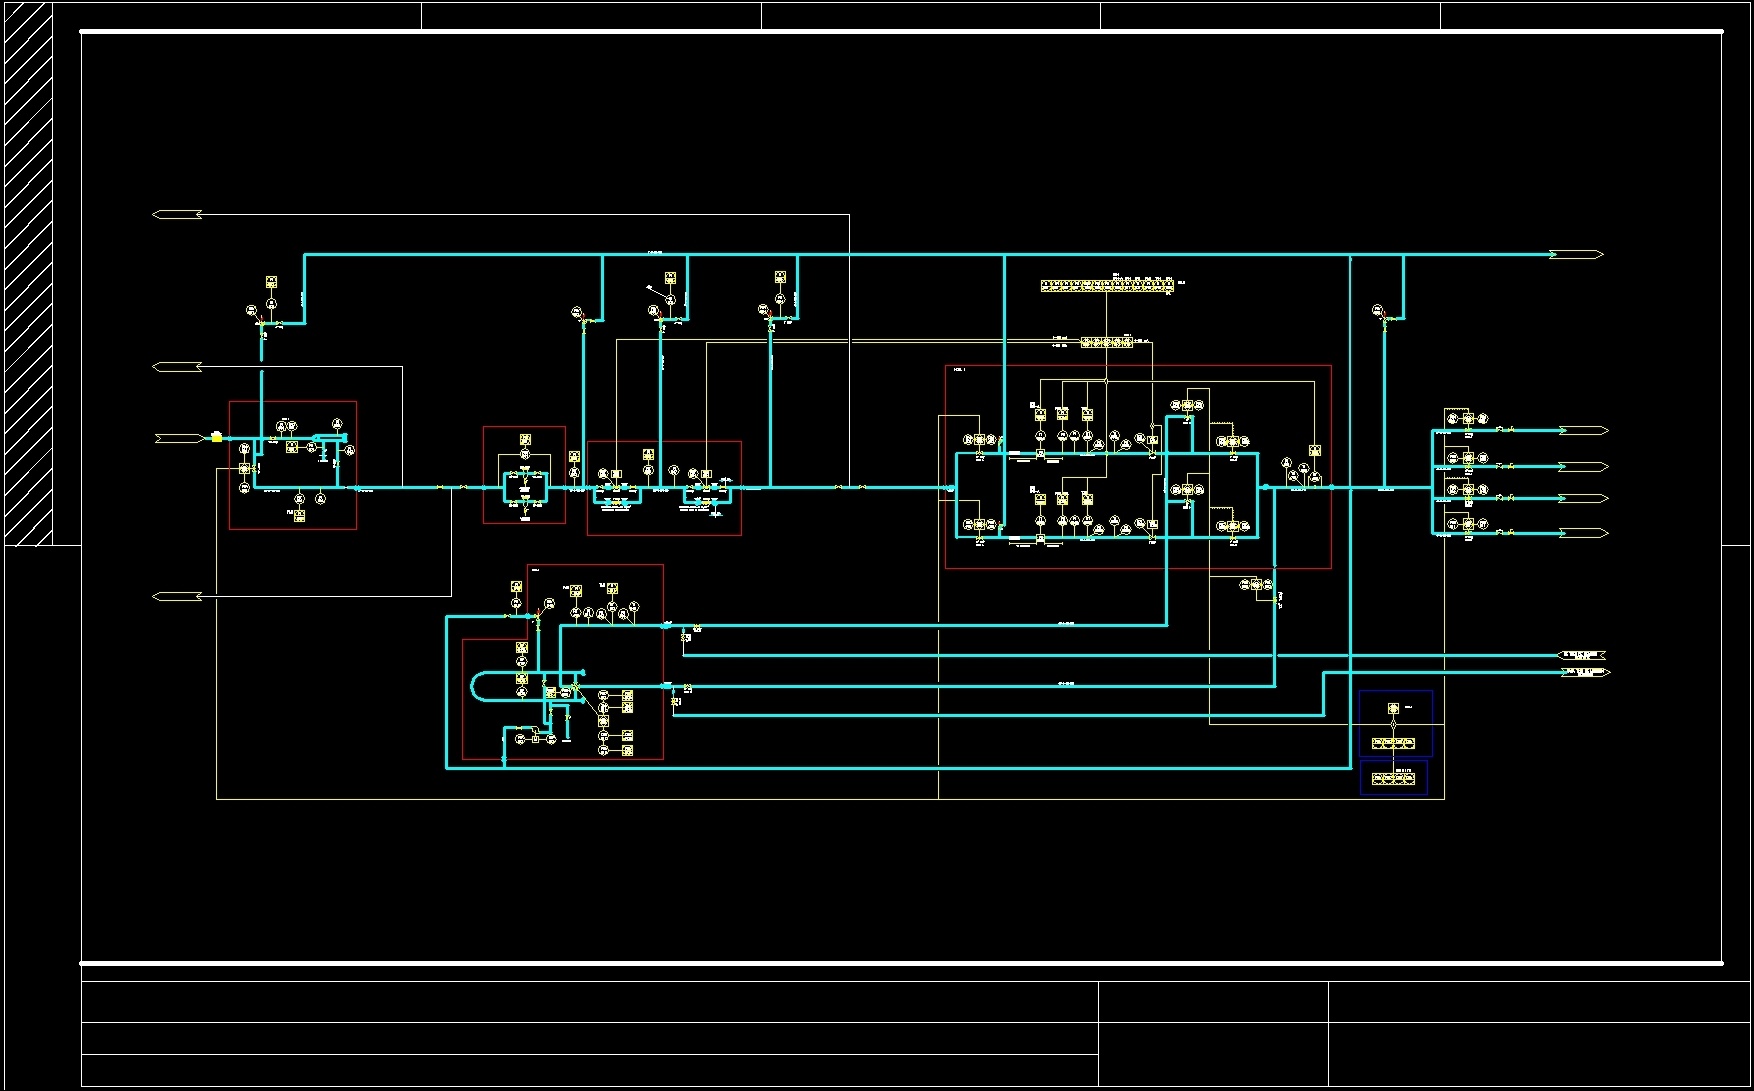This screenshot has height=1091, width=1754.
Task: Select the circular instrument on the far-right riser
Action: pyautogui.click(x=1377, y=310)
